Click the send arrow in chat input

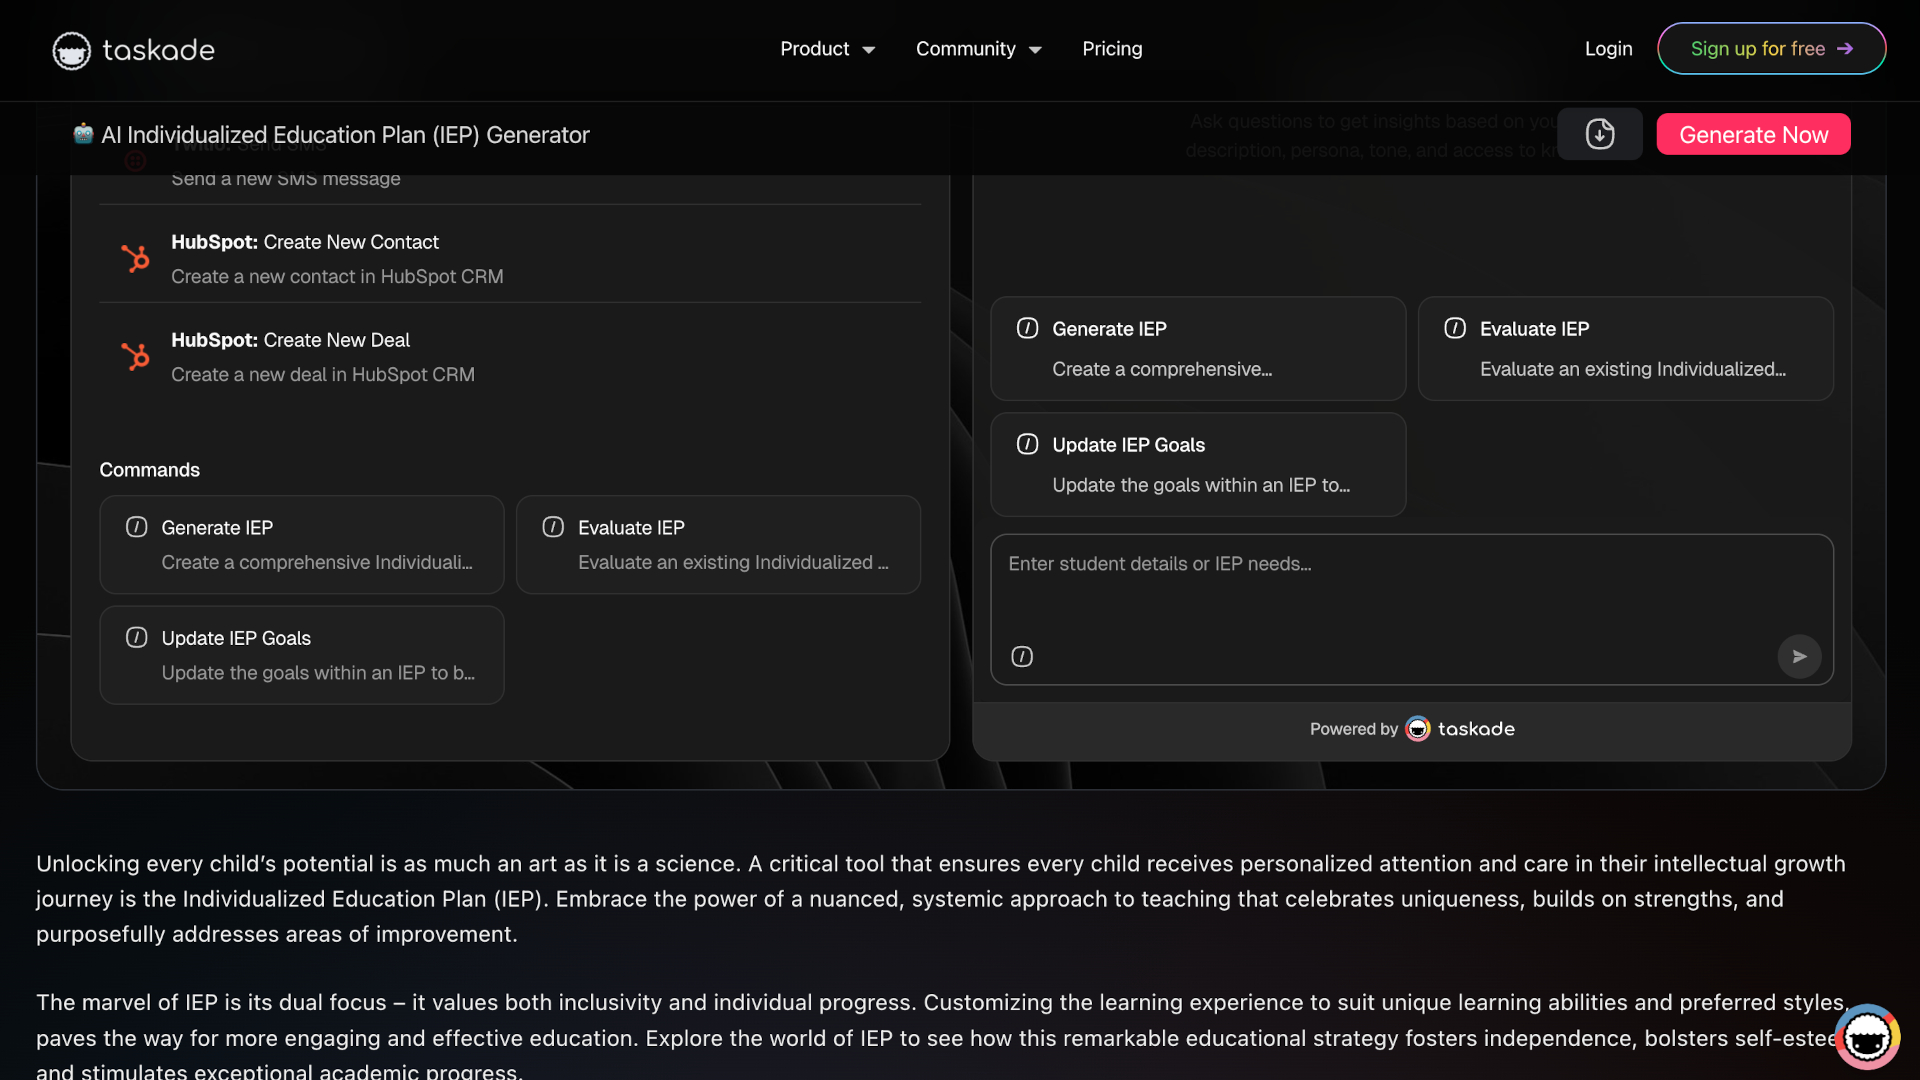coord(1798,657)
